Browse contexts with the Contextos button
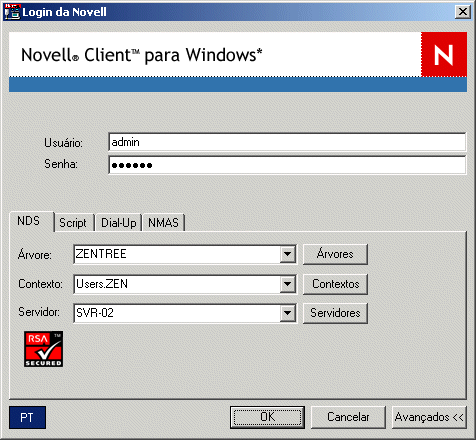The height and width of the screenshot is (440, 476). tap(335, 284)
